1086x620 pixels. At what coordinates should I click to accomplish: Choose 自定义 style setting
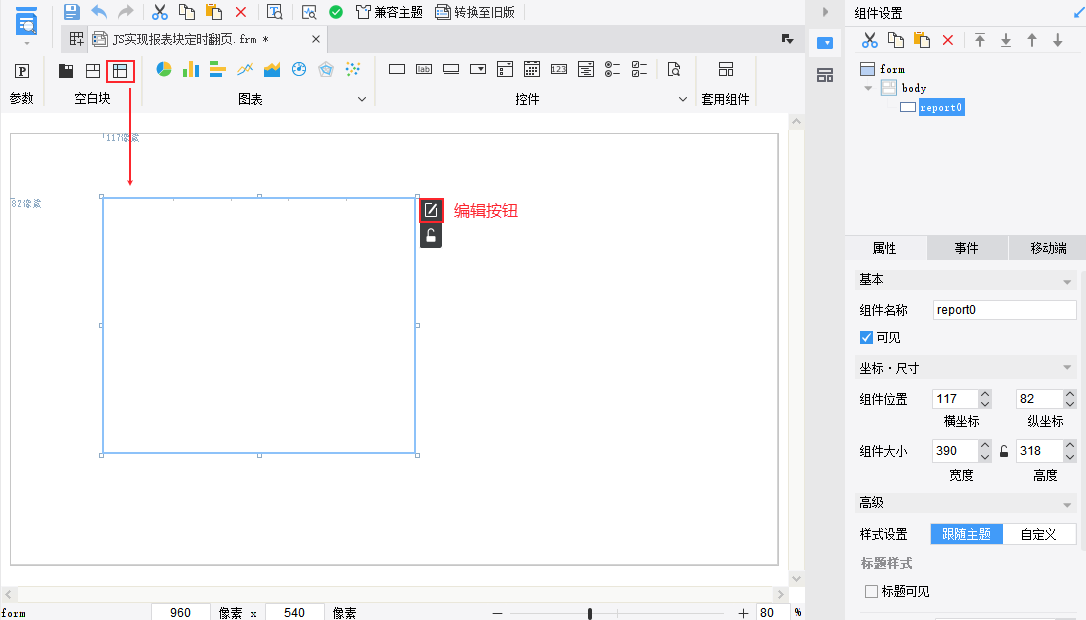click(x=1039, y=534)
